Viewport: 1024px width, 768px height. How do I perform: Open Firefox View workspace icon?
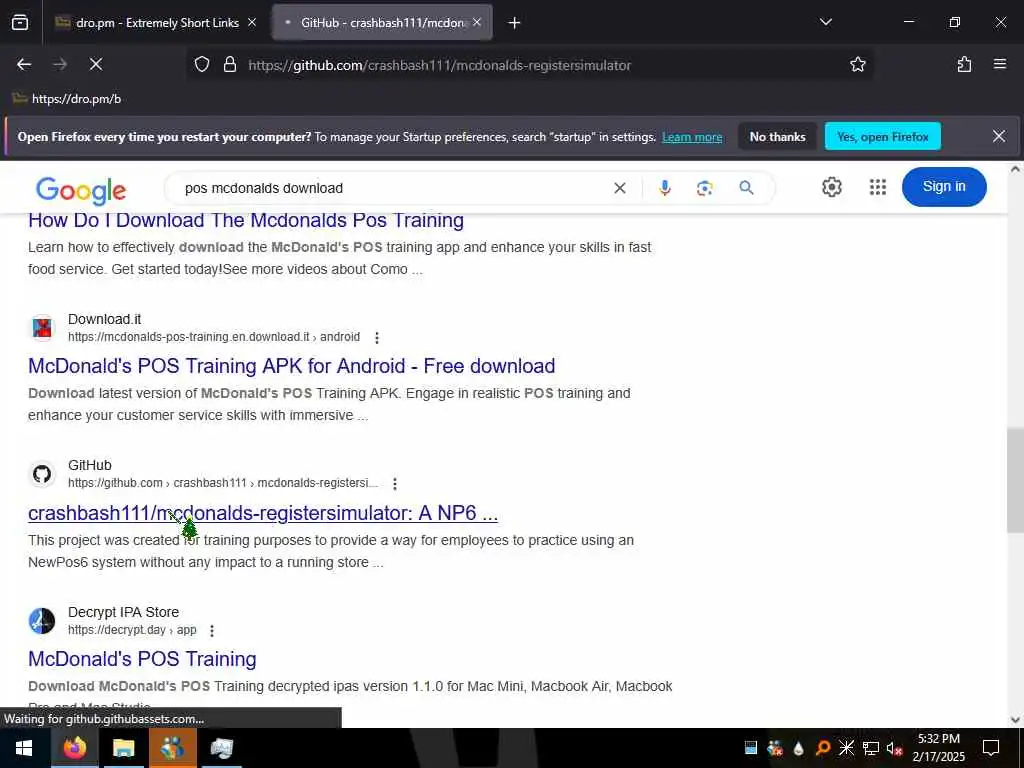(x=20, y=23)
